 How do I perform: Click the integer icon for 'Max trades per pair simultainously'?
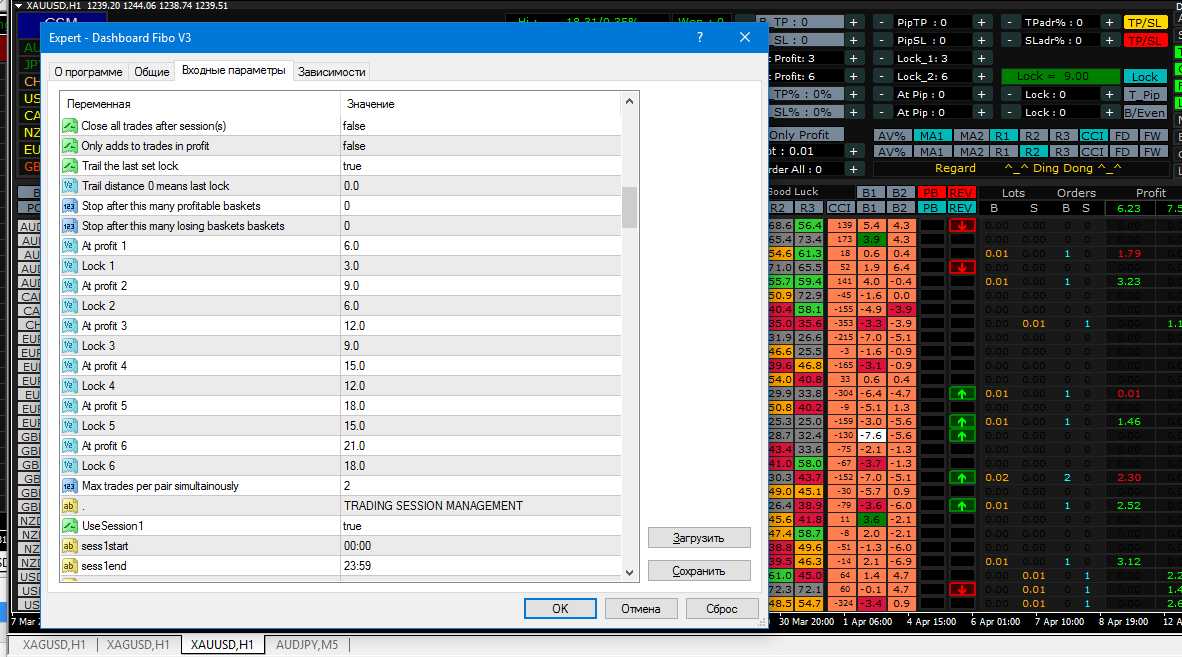coord(69,486)
